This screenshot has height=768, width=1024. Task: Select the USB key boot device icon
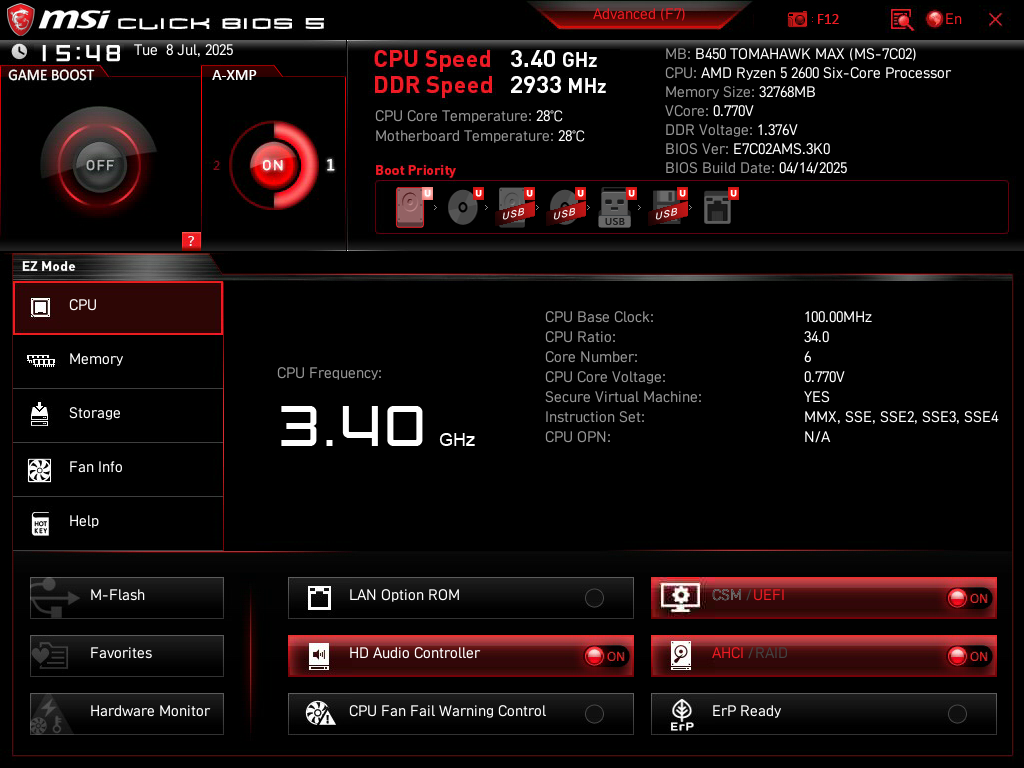[x=616, y=208]
